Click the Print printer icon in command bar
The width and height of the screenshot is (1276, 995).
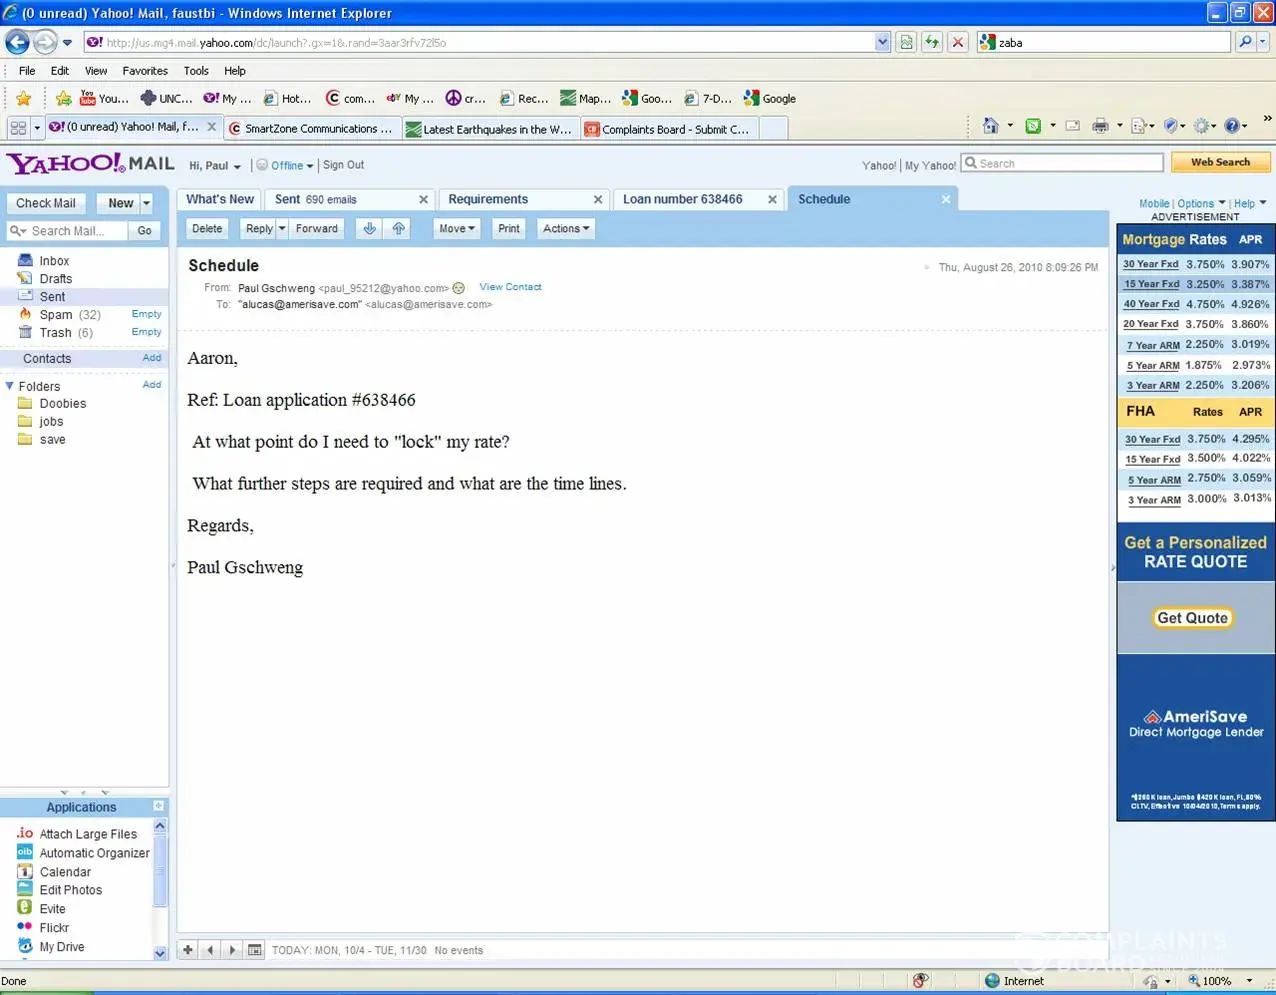click(1100, 126)
